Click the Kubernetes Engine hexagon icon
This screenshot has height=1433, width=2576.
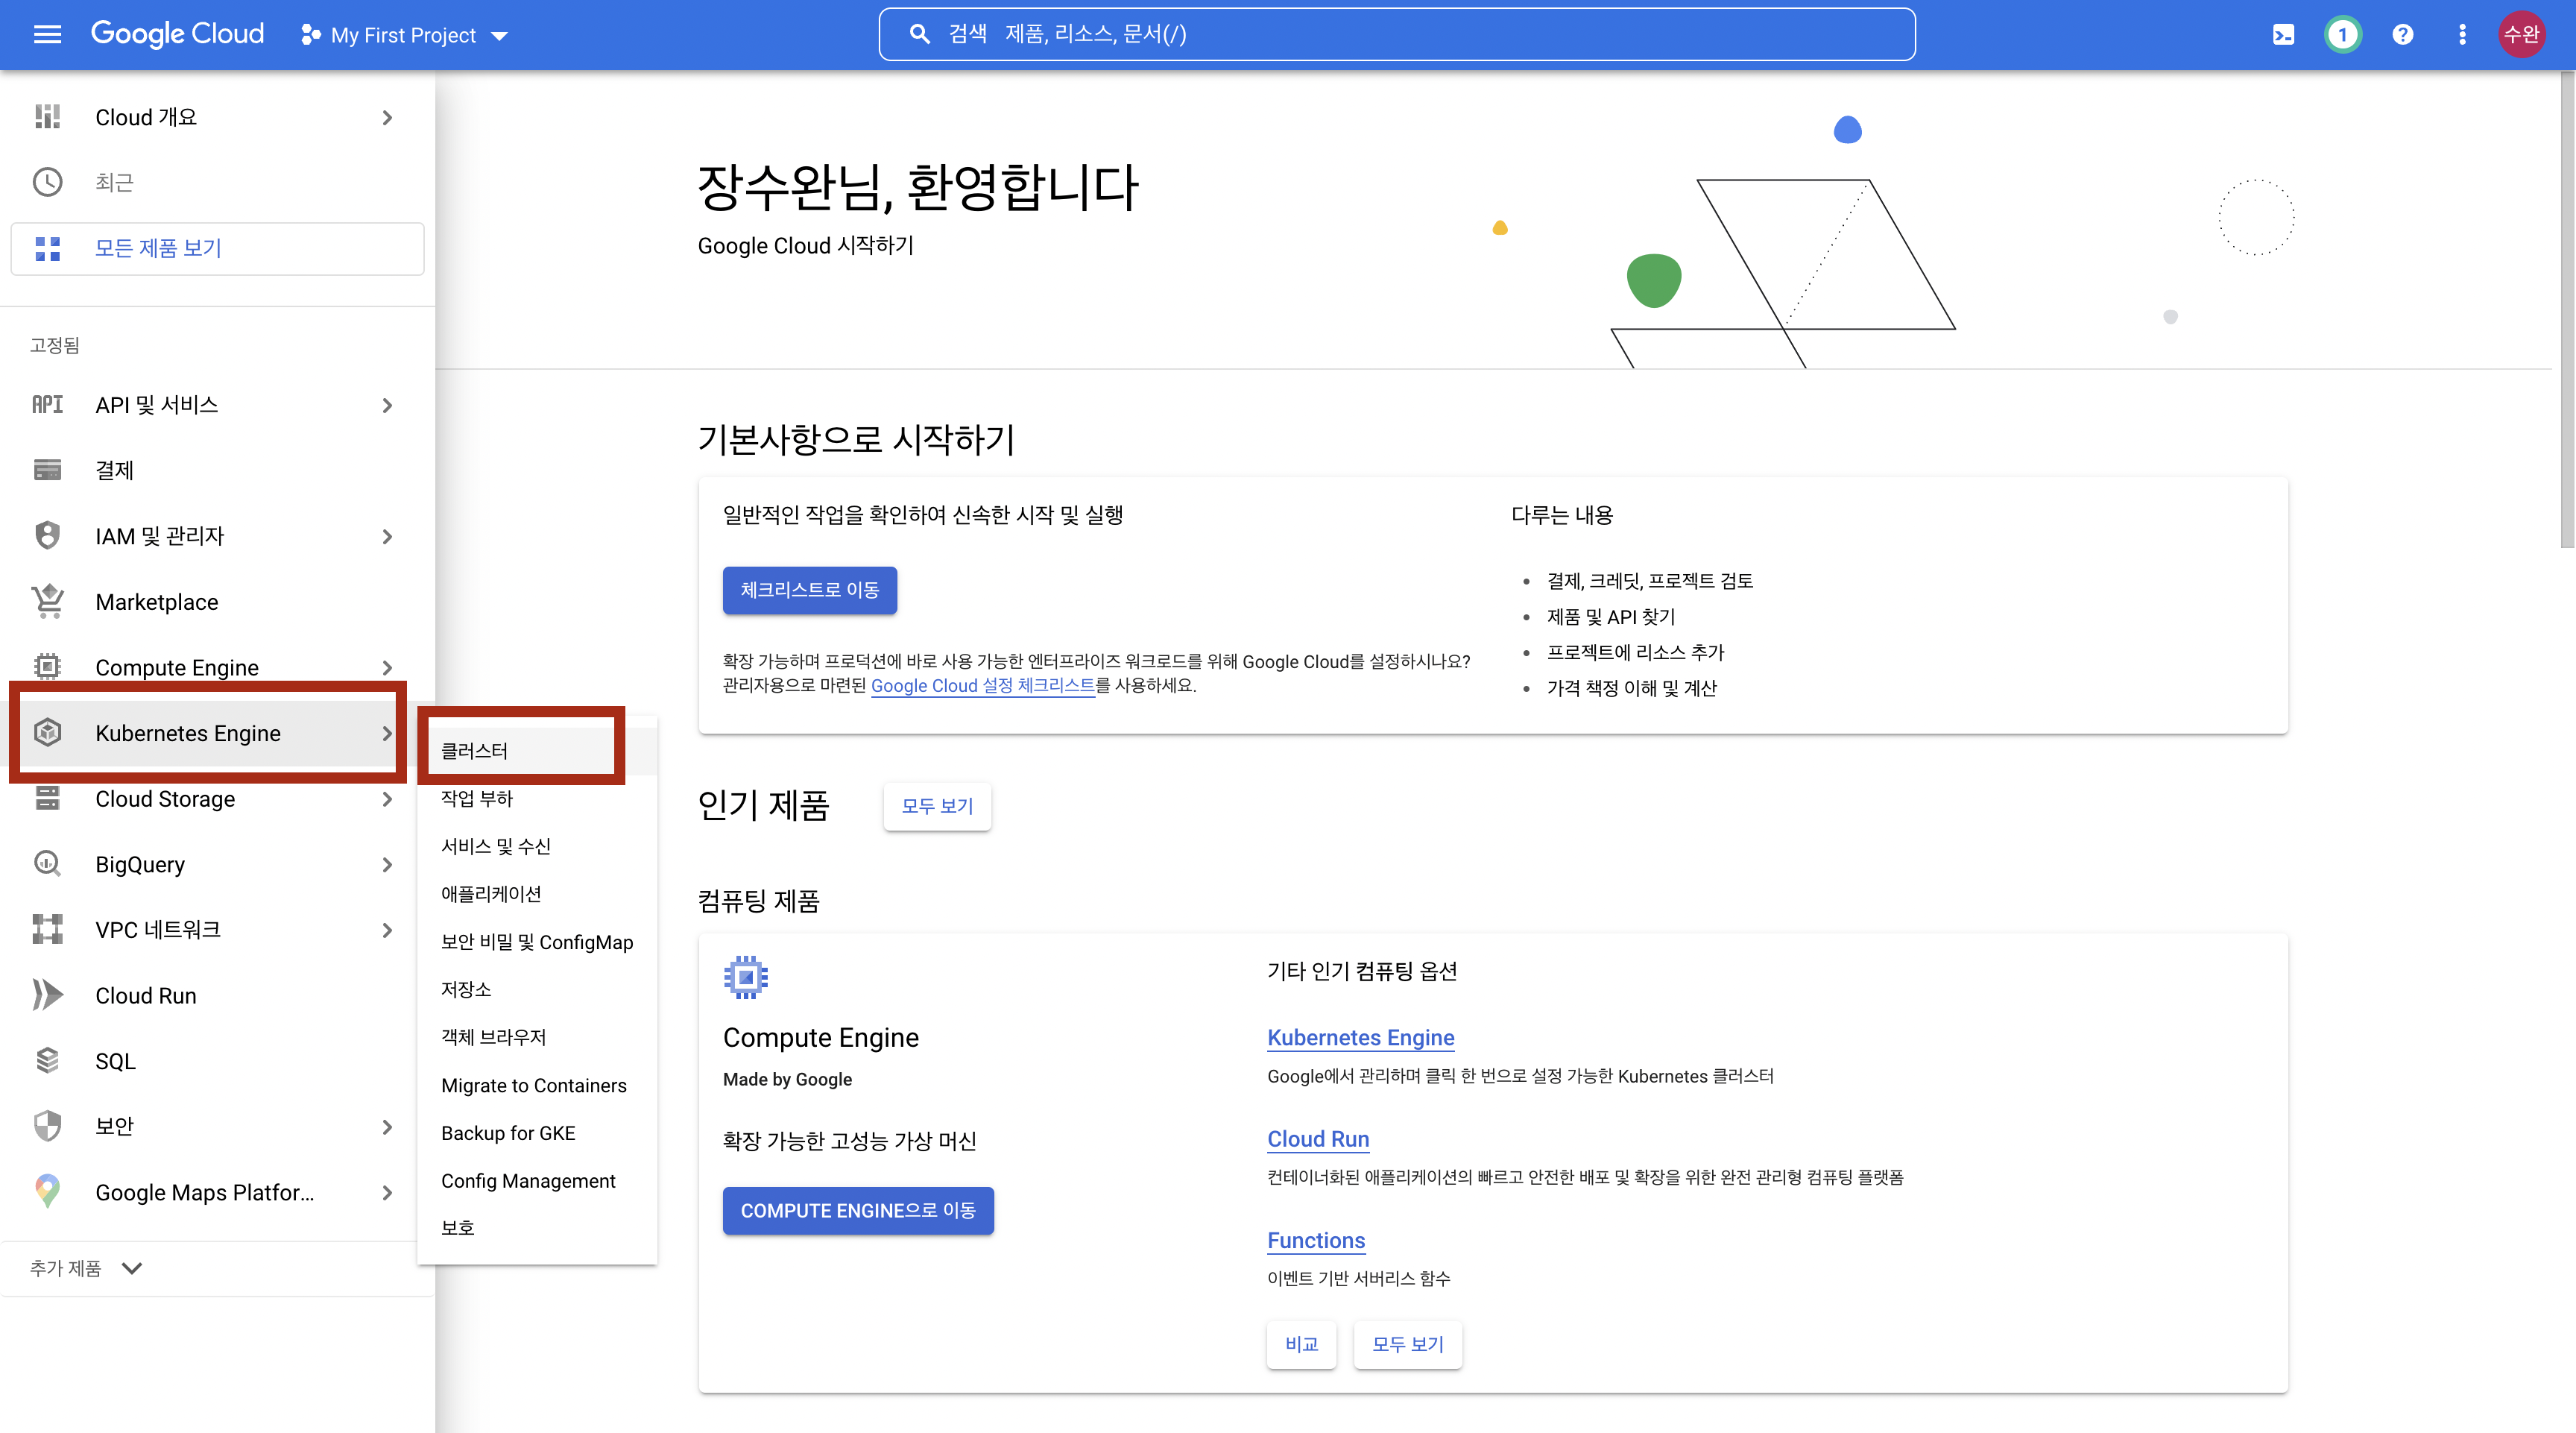47,732
